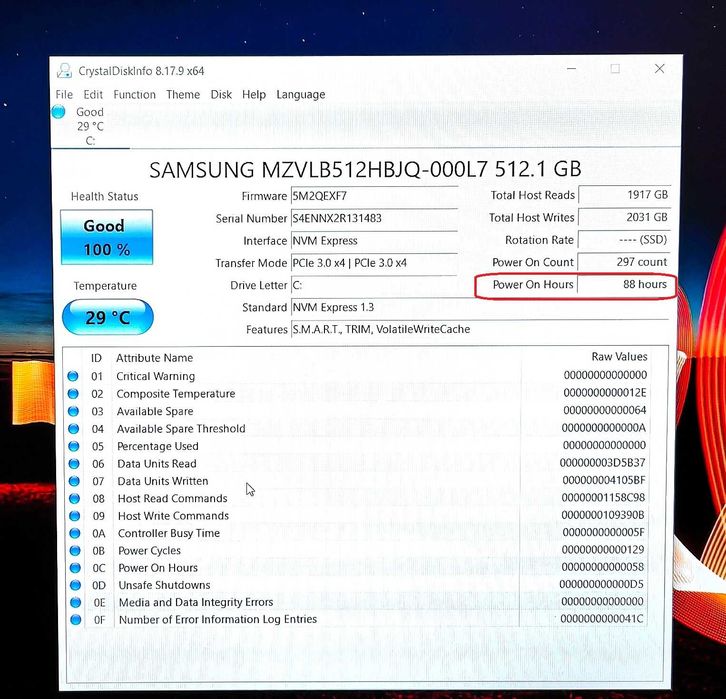Click the raw value 0000000109390B
This screenshot has width=726, height=699.
pyautogui.click(x=603, y=515)
